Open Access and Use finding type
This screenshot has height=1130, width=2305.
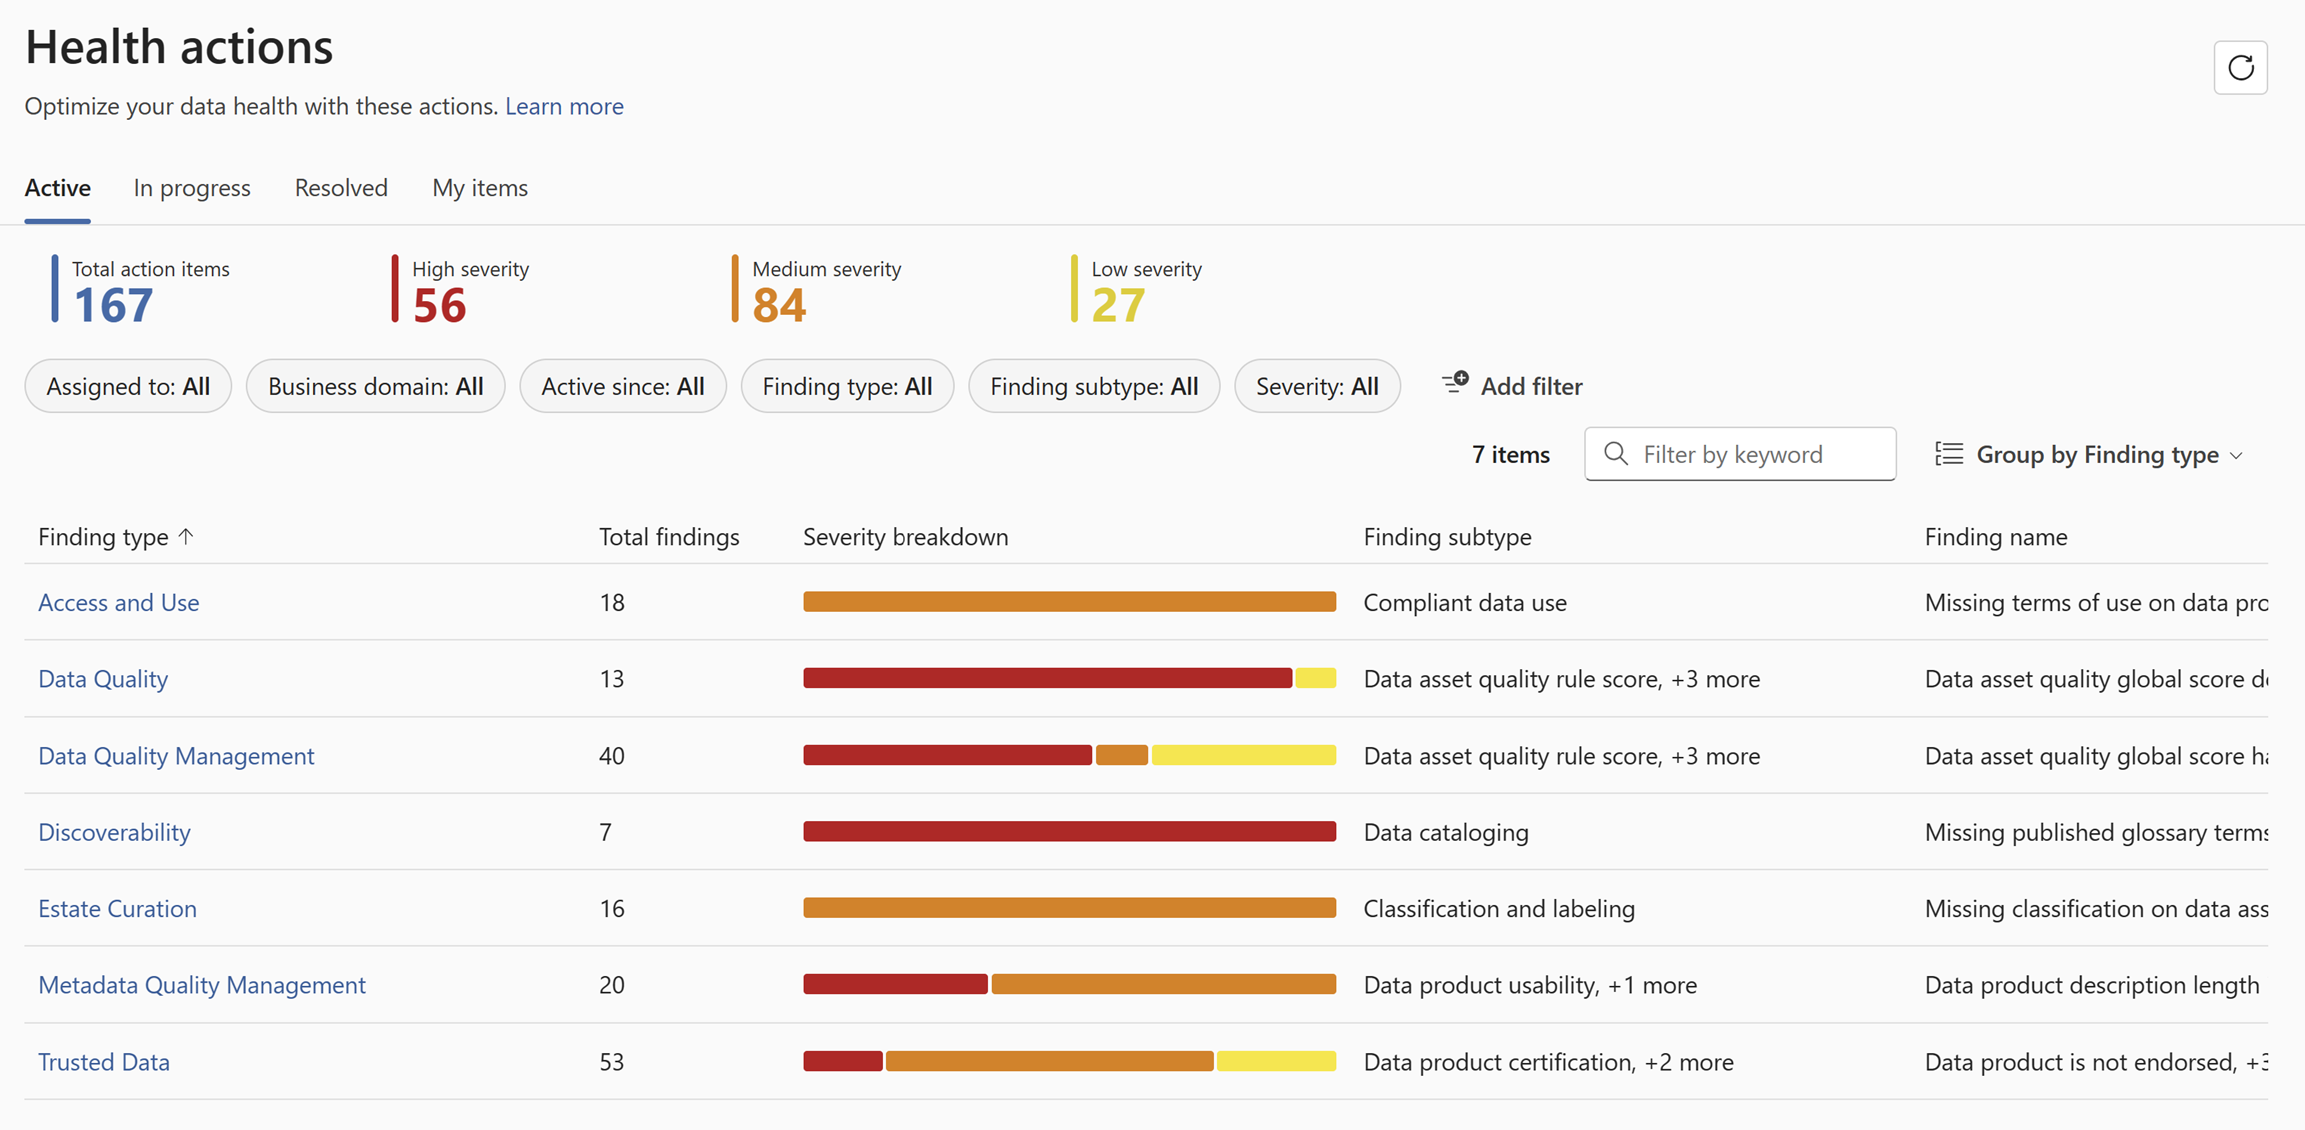point(119,602)
